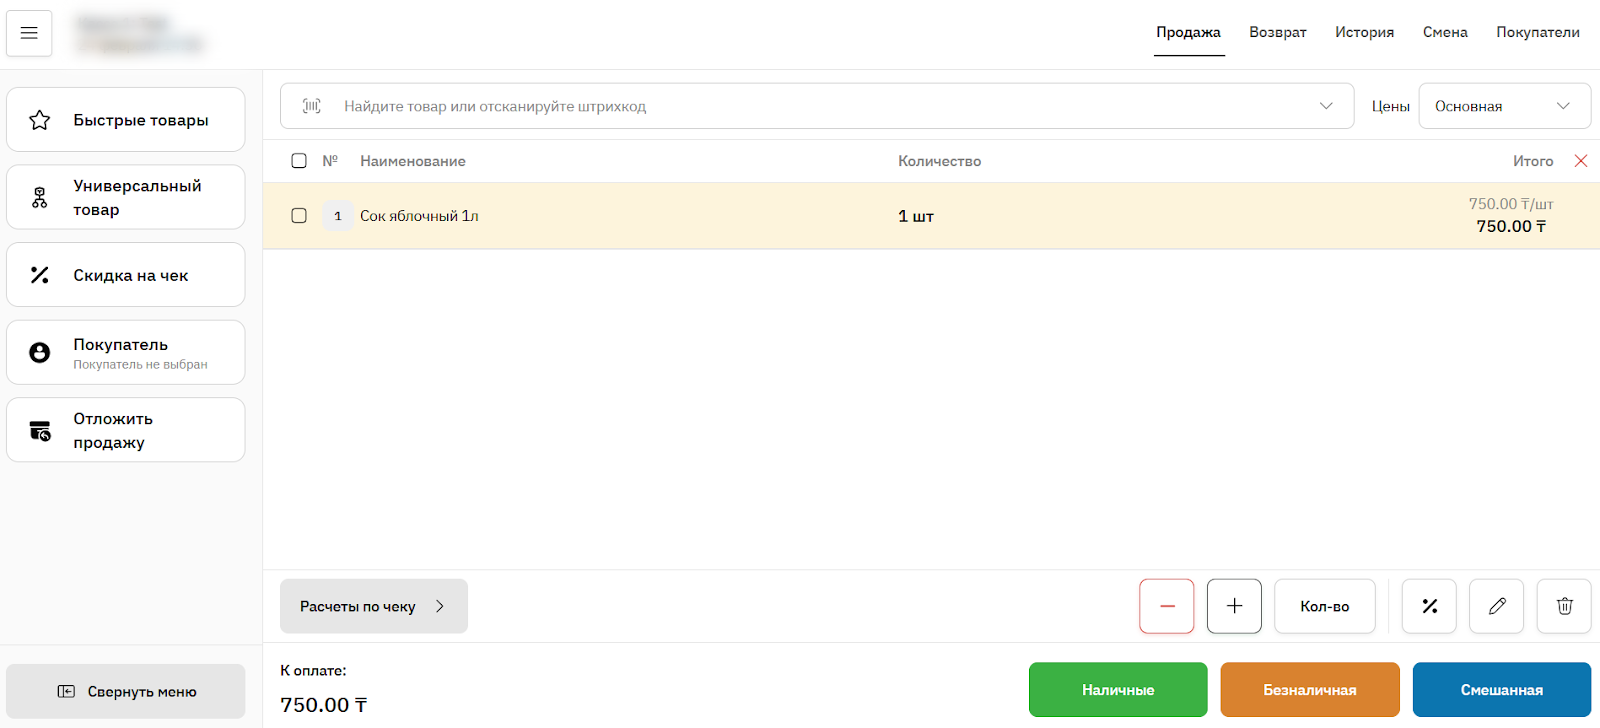Increase quantity with the plus button
The width and height of the screenshot is (1600, 728).
click(1234, 606)
